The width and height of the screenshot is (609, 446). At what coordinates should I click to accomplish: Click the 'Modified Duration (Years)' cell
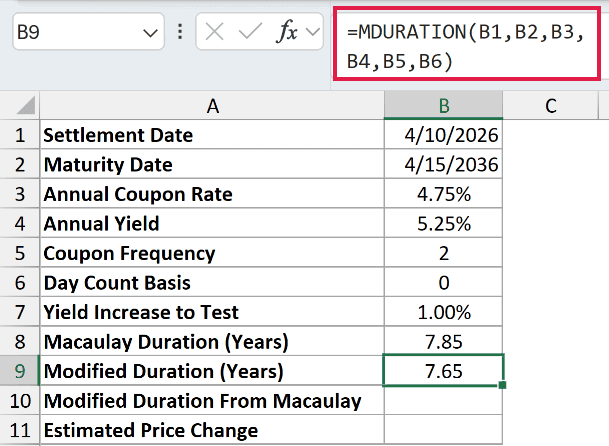click(212, 371)
